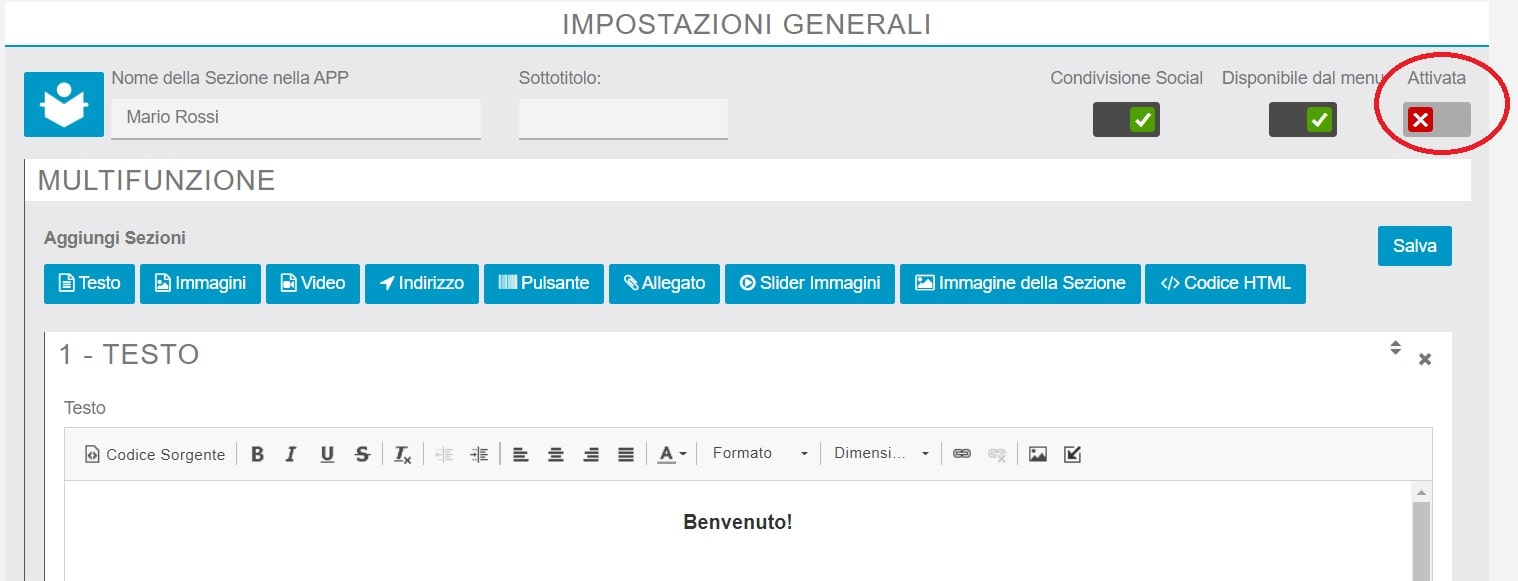Click the Codice Sorgente toolbar item
The image size is (1518, 581).
click(155, 454)
